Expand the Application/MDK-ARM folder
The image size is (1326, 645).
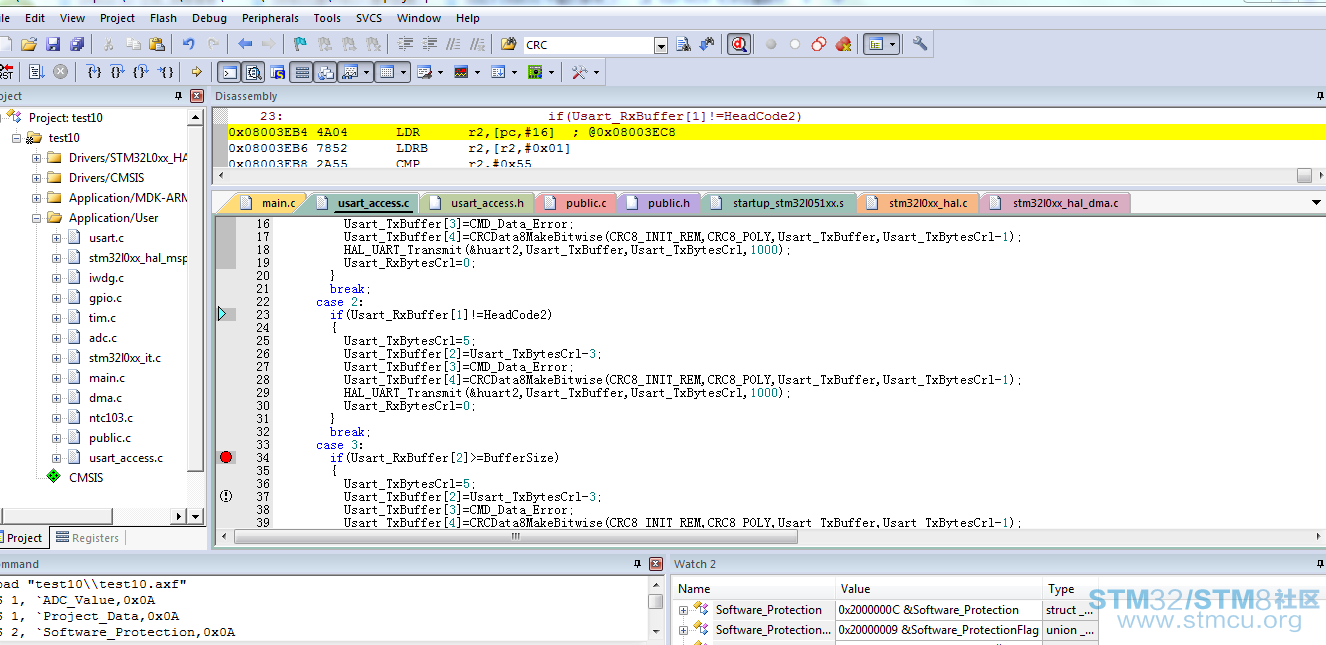click(37, 198)
